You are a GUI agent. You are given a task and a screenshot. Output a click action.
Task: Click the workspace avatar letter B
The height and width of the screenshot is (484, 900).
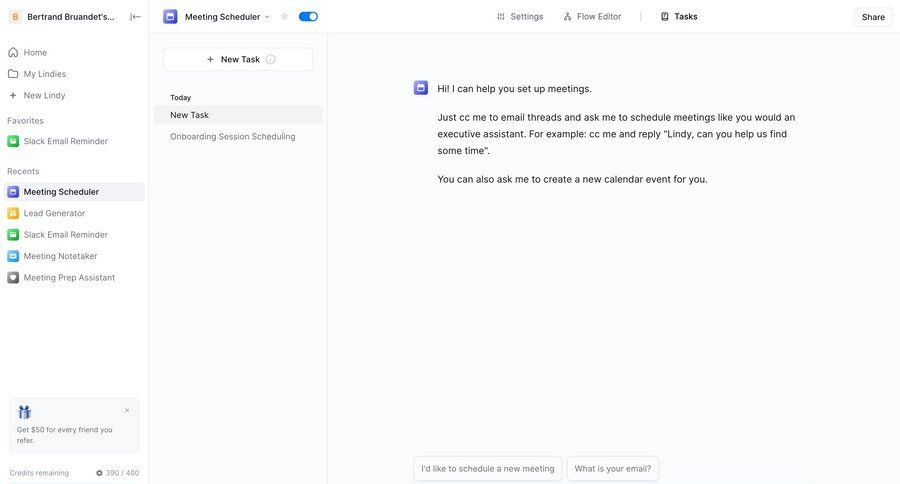tap(15, 17)
